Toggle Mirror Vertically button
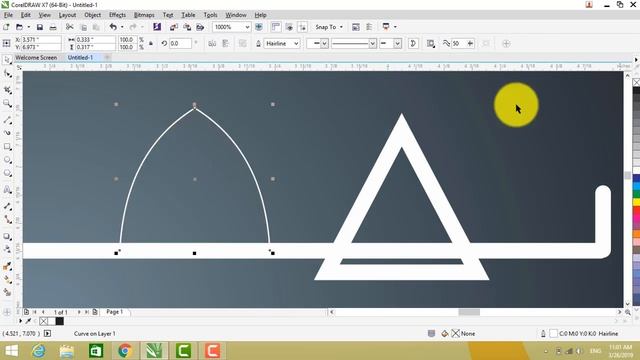The height and width of the screenshot is (360, 640). pyautogui.click(x=225, y=43)
